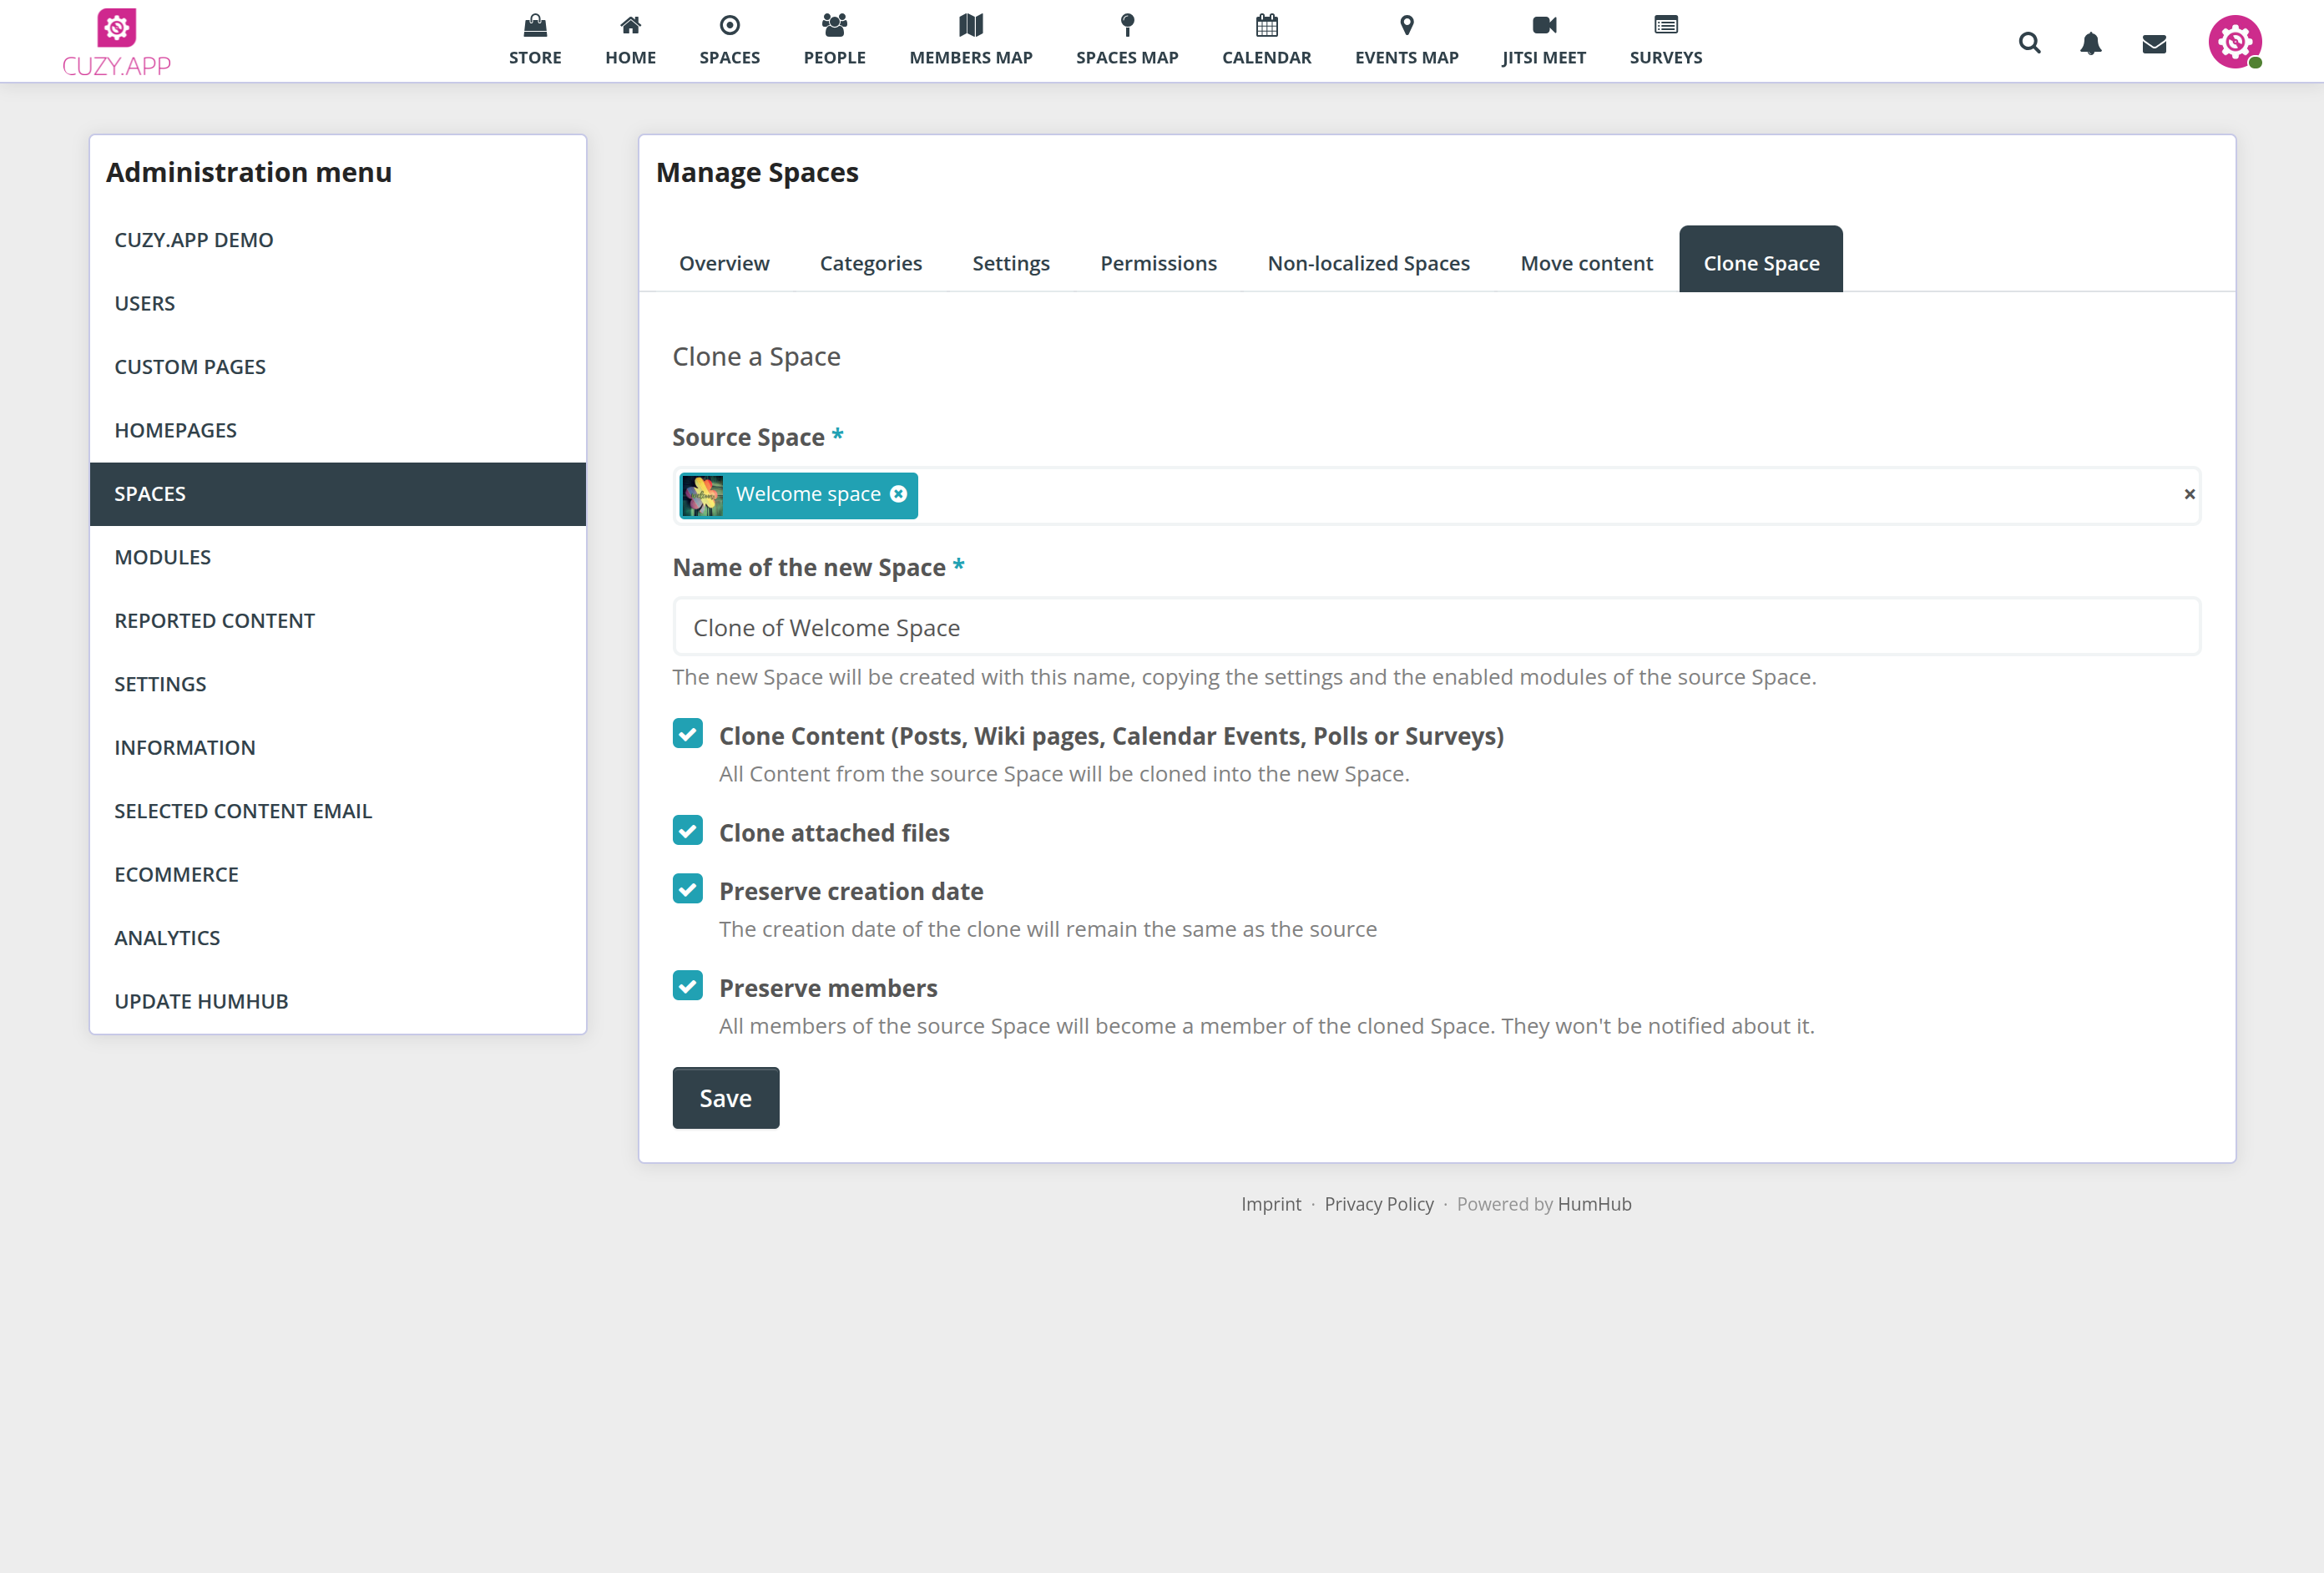Open notifications bell icon

click(2090, 43)
